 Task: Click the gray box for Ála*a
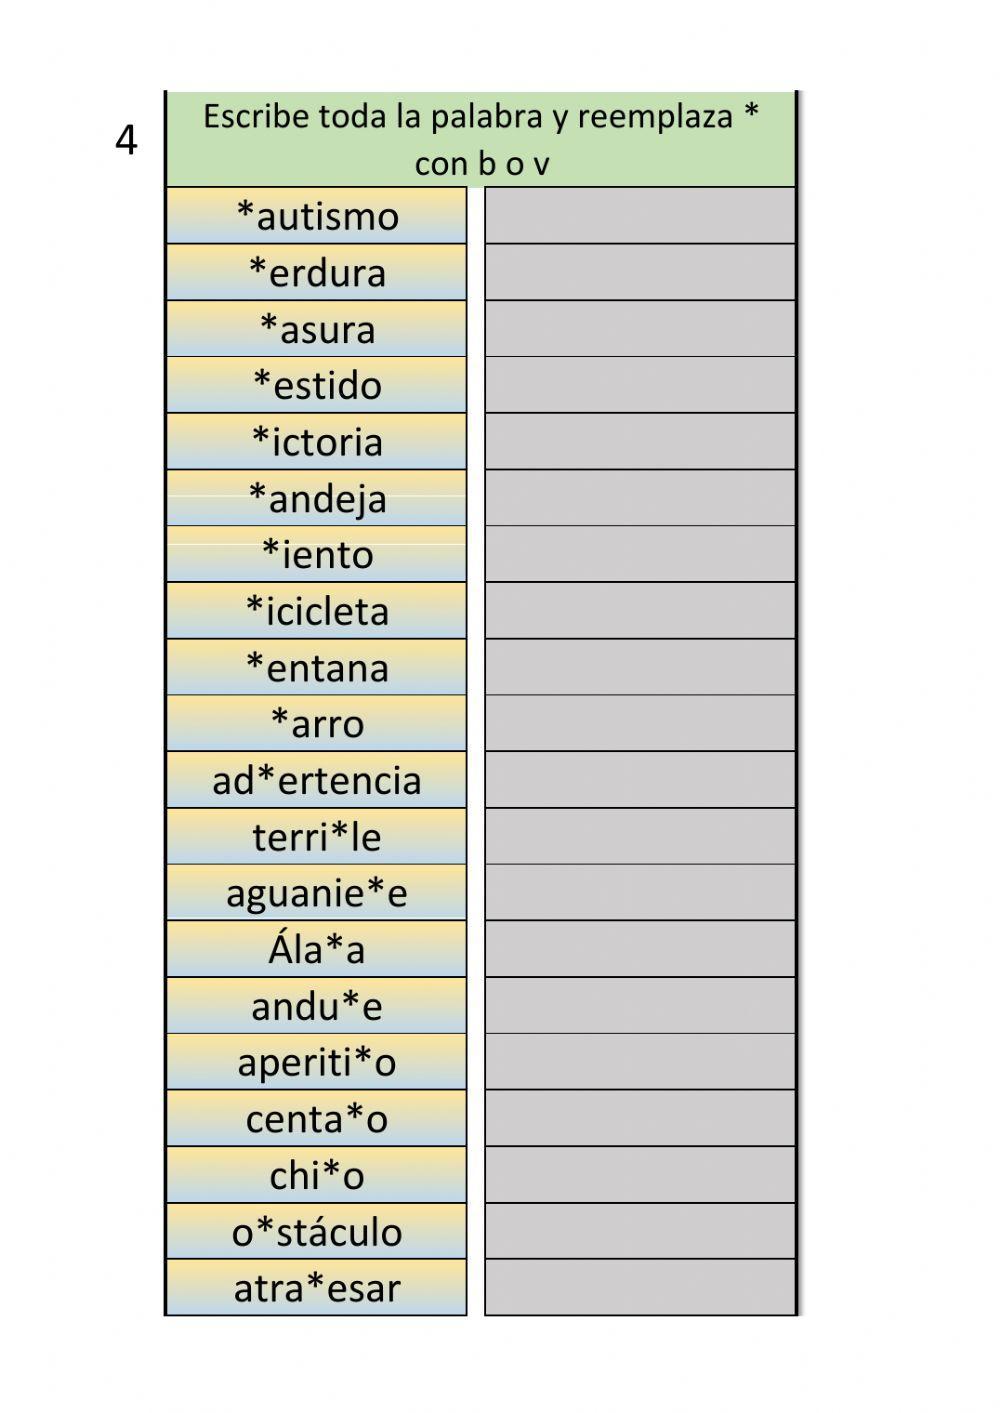[x=640, y=949]
